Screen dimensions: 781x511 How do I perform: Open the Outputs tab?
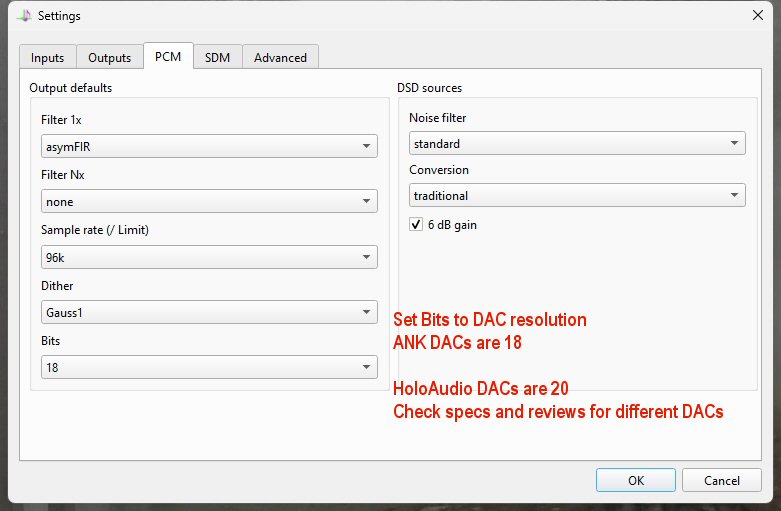coord(109,58)
